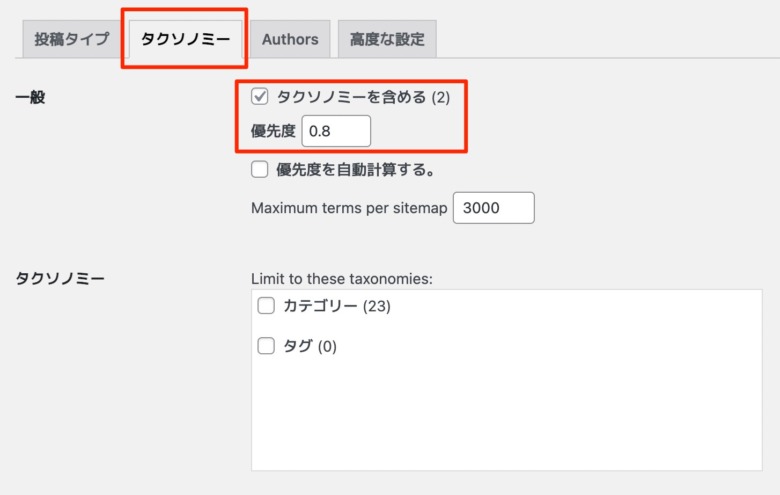This screenshot has height=495, width=780.
Task: Enable the 優先度を自動計算する checkbox
Action: point(260,169)
